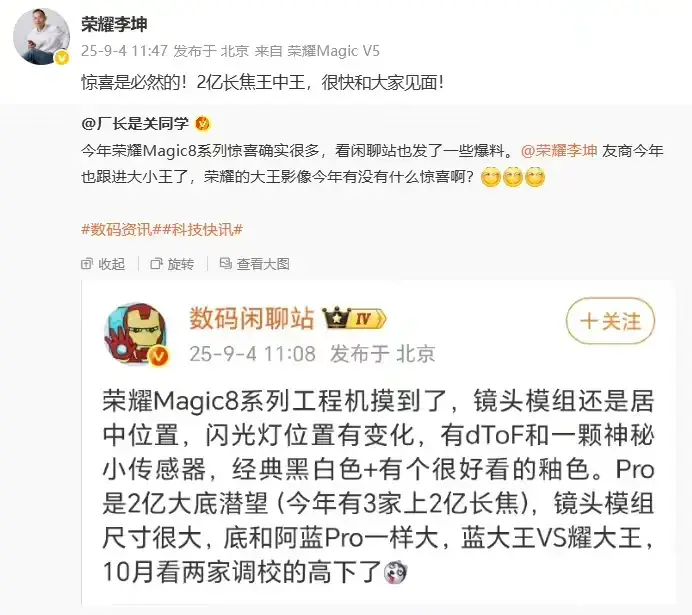The height and width of the screenshot is (615, 692).
Task: Click the first smiling emoji
Action: (490, 177)
